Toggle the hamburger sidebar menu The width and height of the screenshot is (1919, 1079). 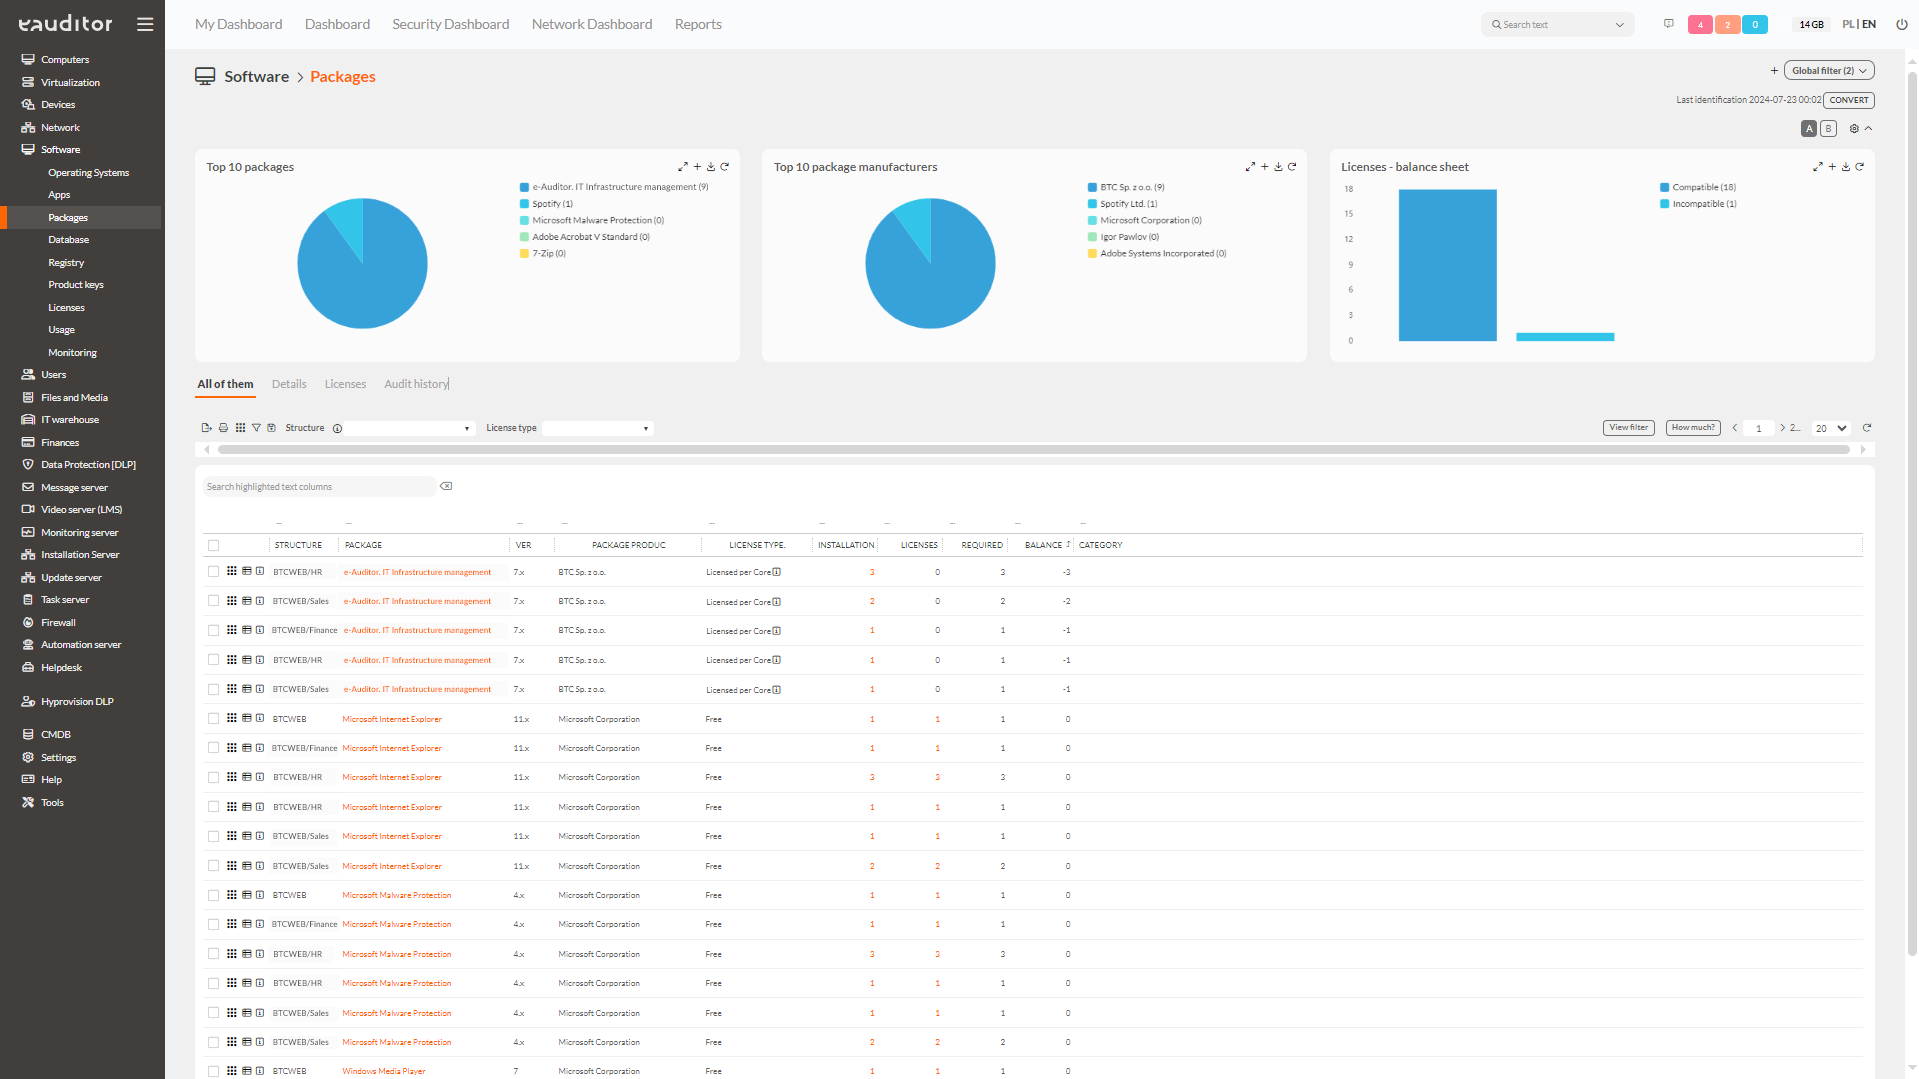pos(145,24)
